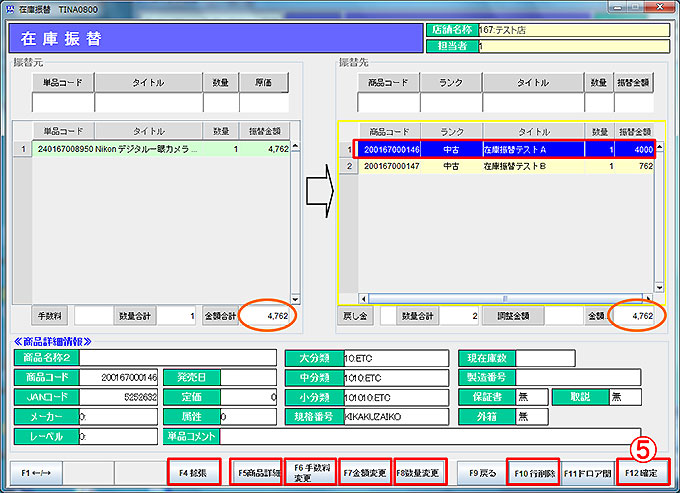This screenshot has width=680, height=493.
Task: Open F5 商品詳細 product details
Action: tap(257, 471)
